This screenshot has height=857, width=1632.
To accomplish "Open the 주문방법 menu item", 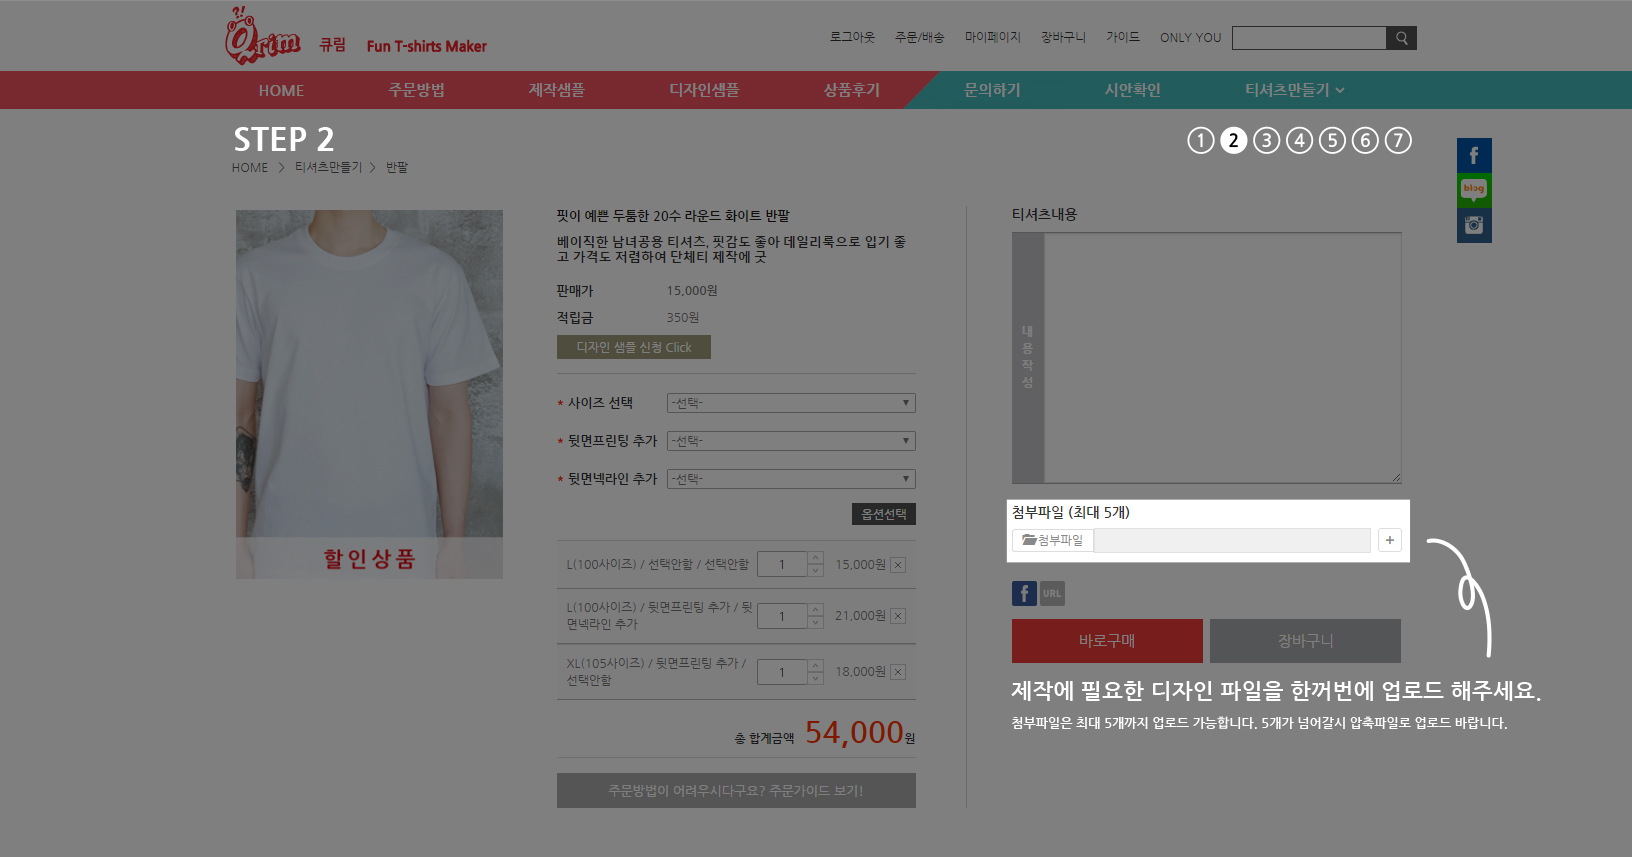I will 416,90.
